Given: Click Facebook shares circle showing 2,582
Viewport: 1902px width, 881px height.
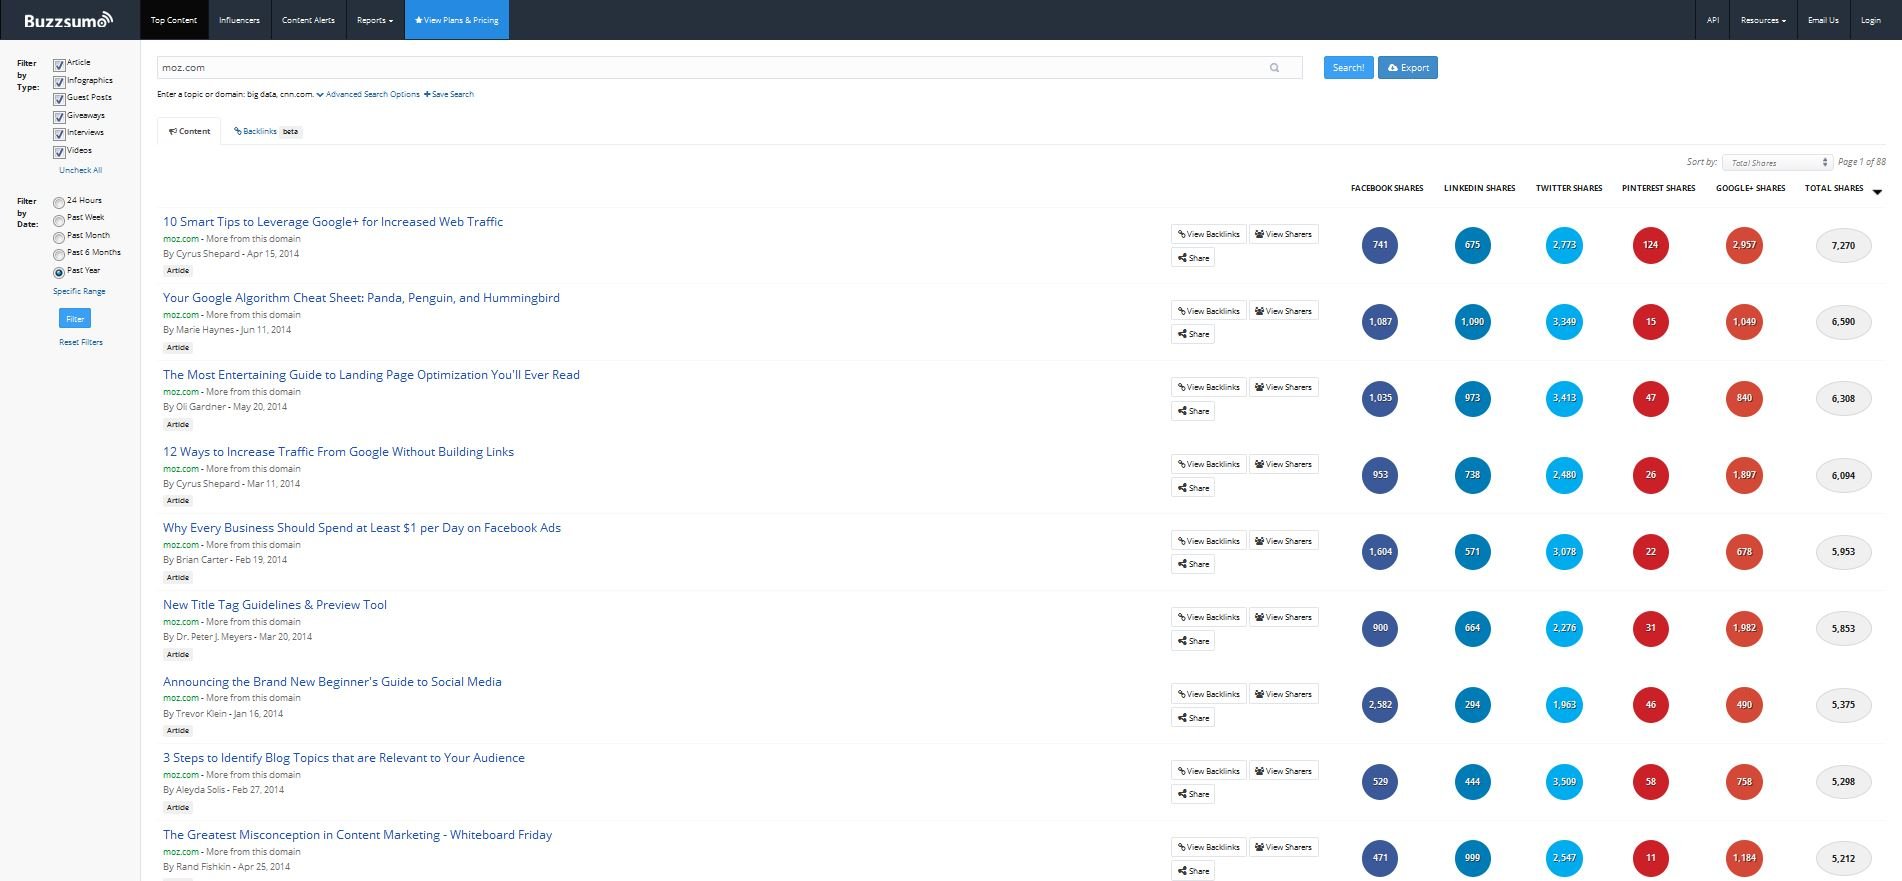Looking at the screenshot, I should point(1380,705).
